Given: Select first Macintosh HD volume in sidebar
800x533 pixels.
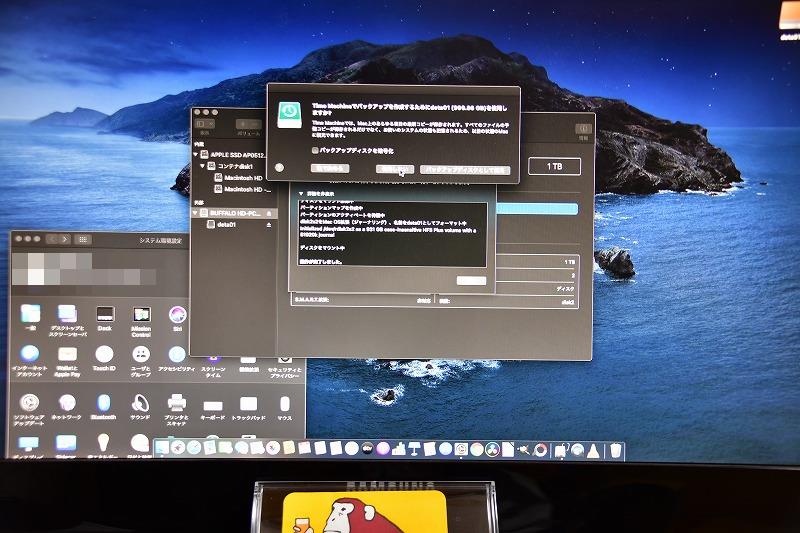Looking at the screenshot, I should coord(238,177).
